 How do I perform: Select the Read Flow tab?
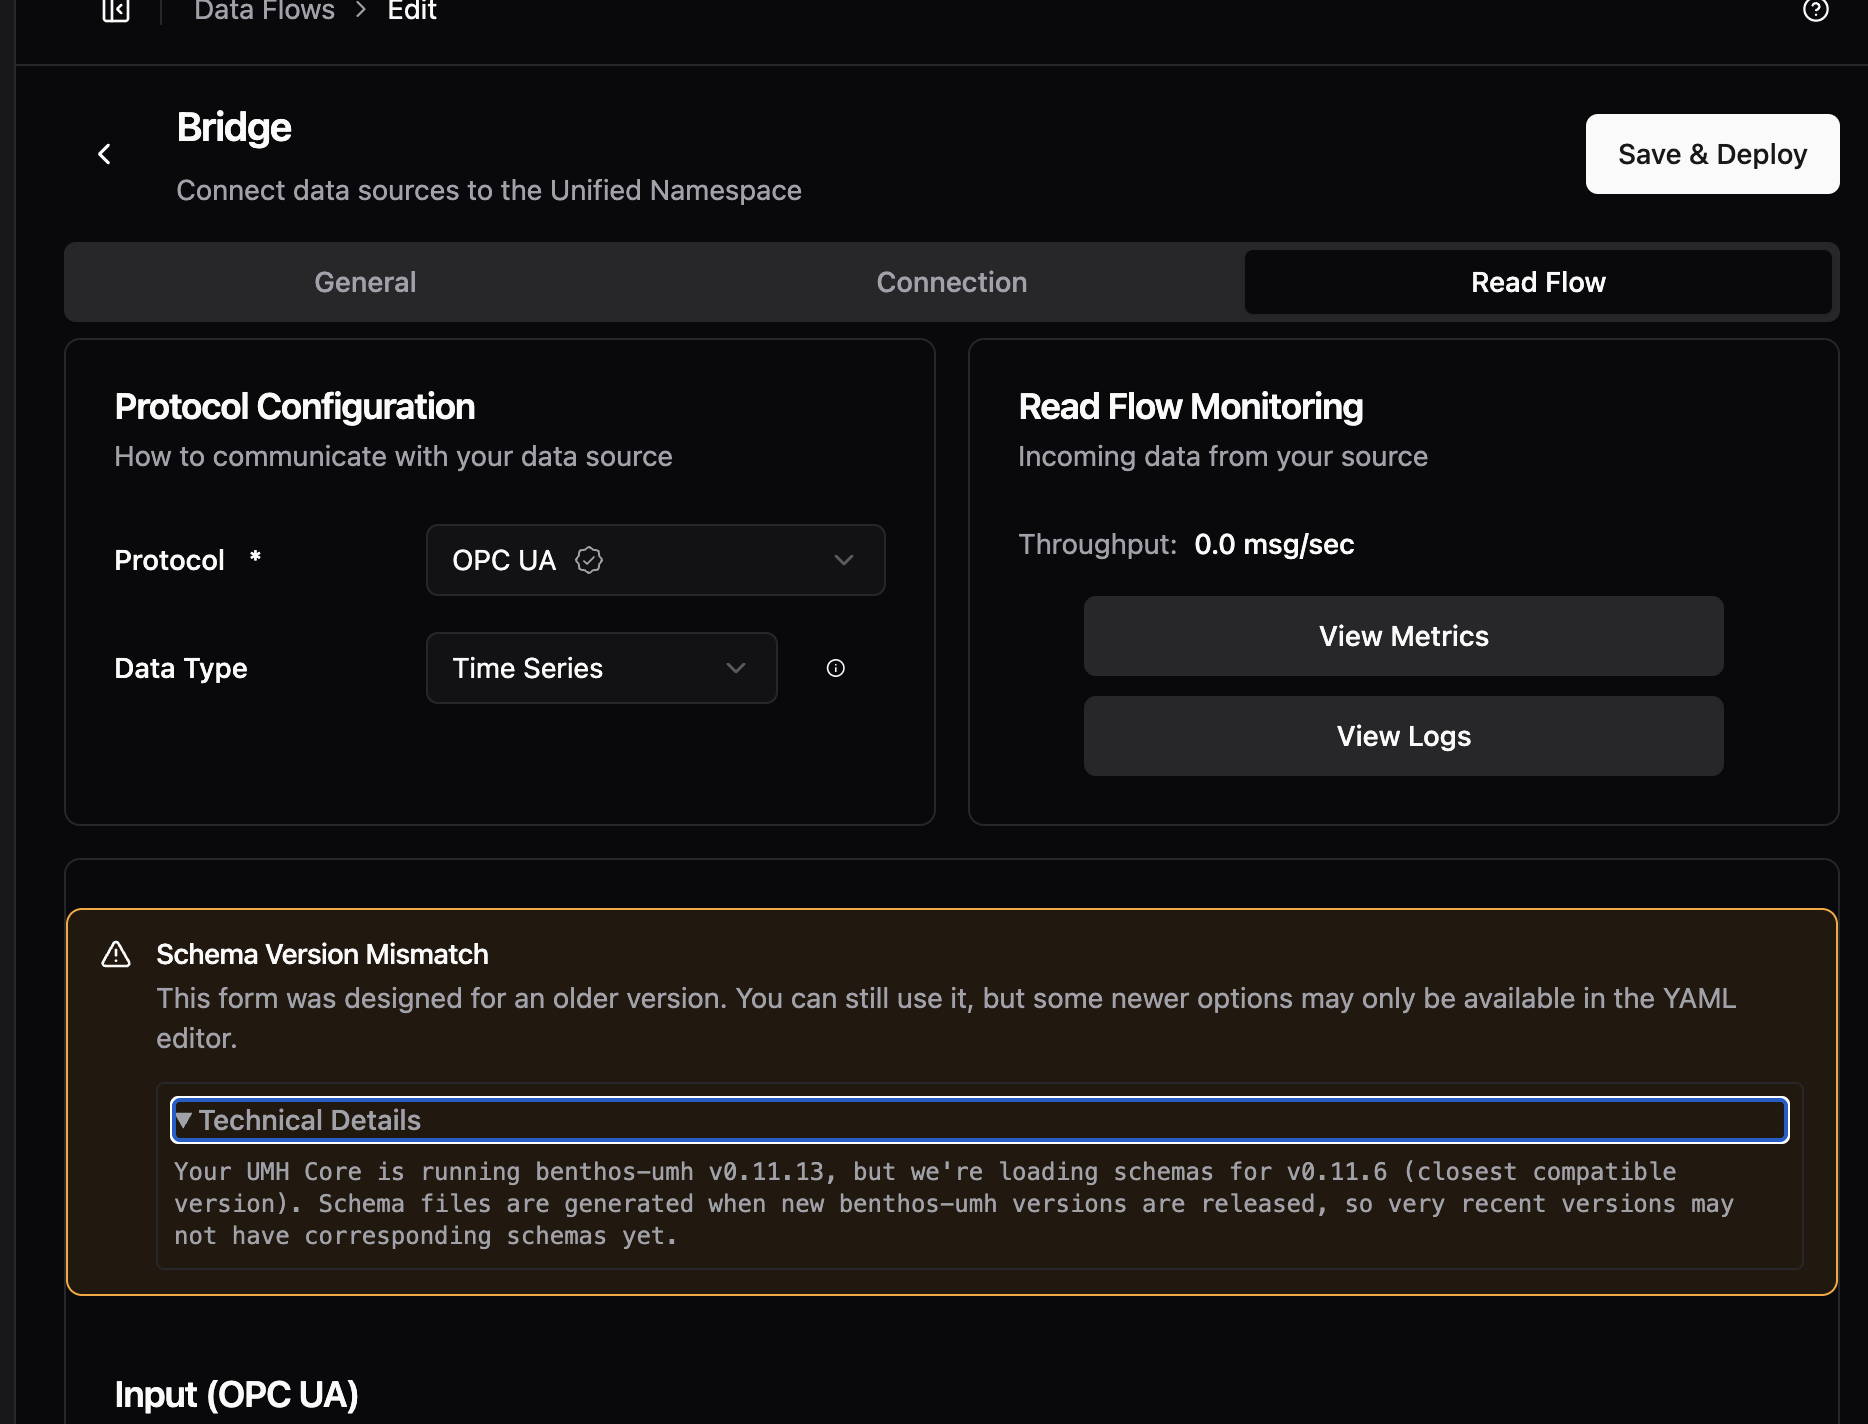point(1538,282)
